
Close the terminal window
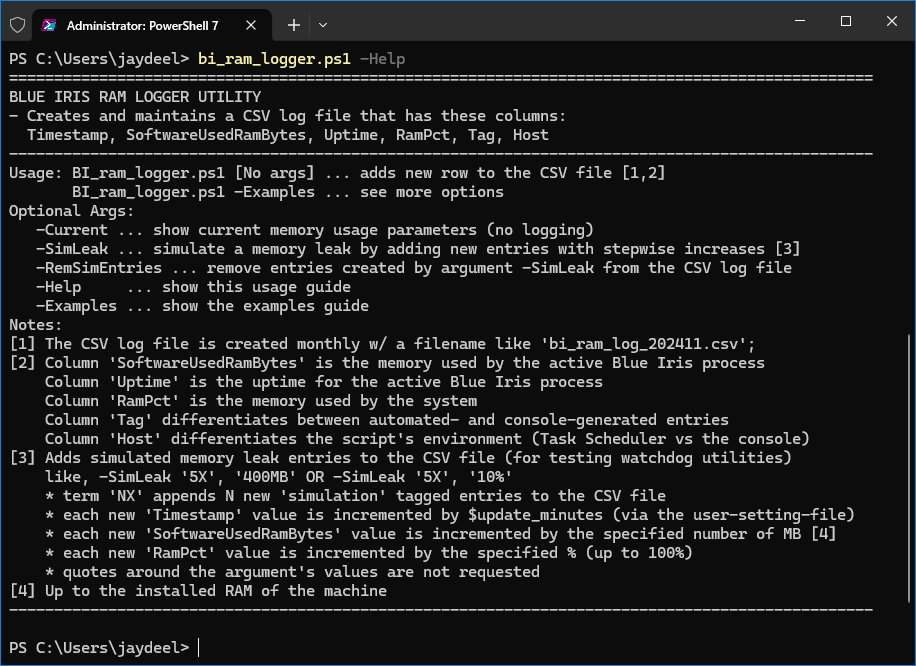point(891,21)
